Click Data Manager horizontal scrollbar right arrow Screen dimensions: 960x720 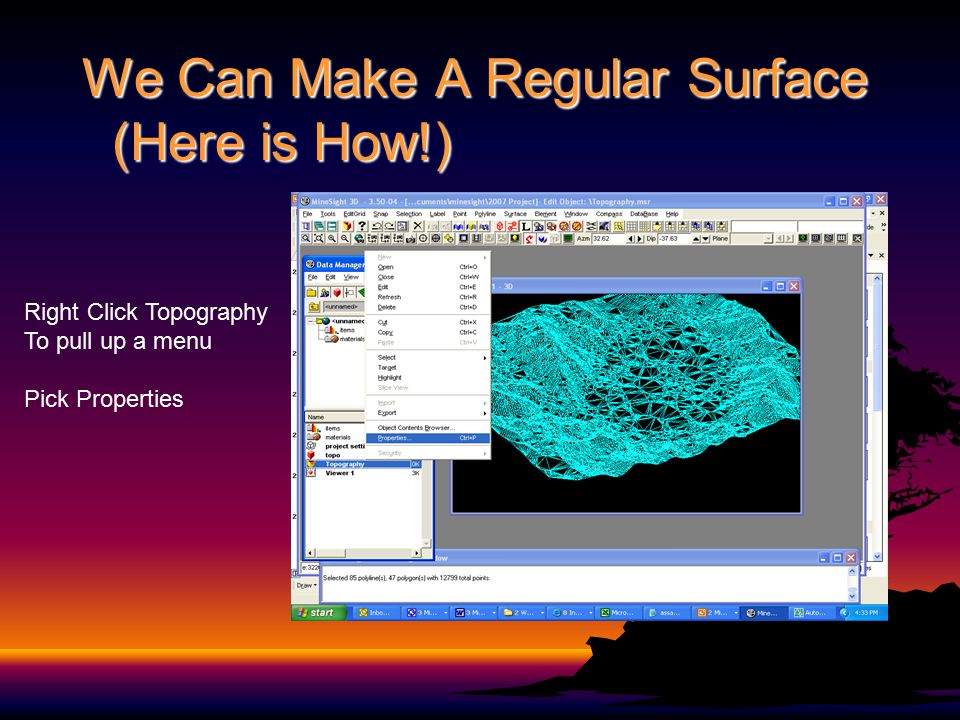(416, 553)
